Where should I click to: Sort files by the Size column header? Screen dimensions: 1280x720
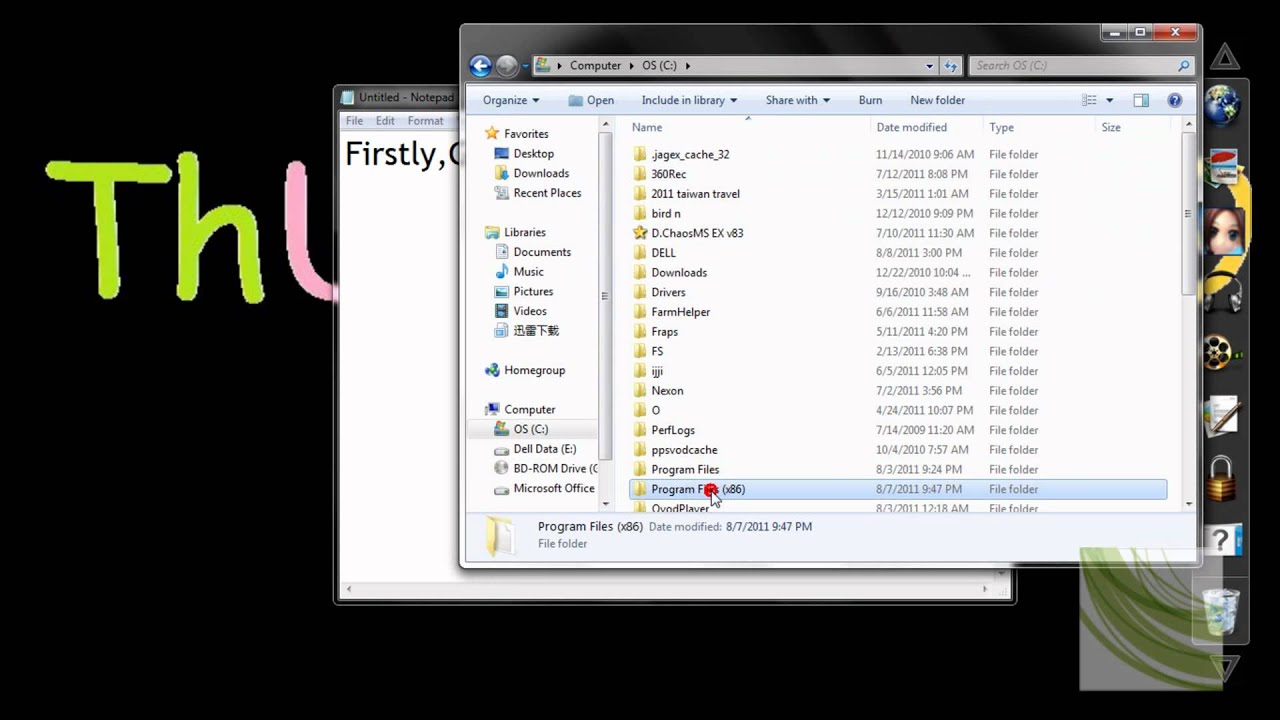click(1111, 127)
